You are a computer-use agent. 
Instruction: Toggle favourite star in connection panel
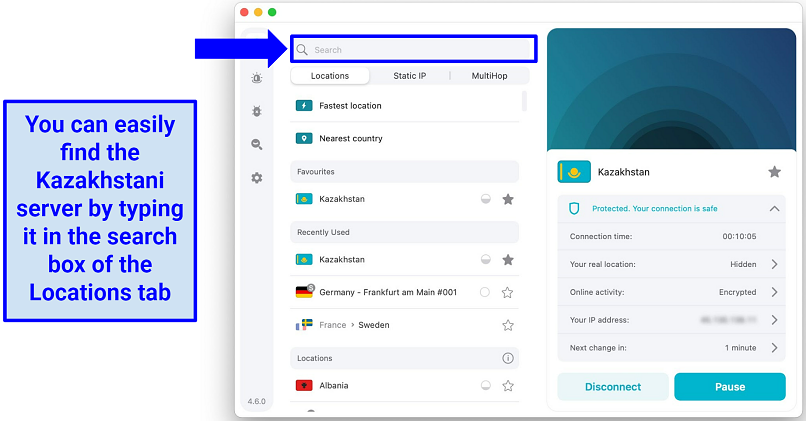tap(775, 172)
